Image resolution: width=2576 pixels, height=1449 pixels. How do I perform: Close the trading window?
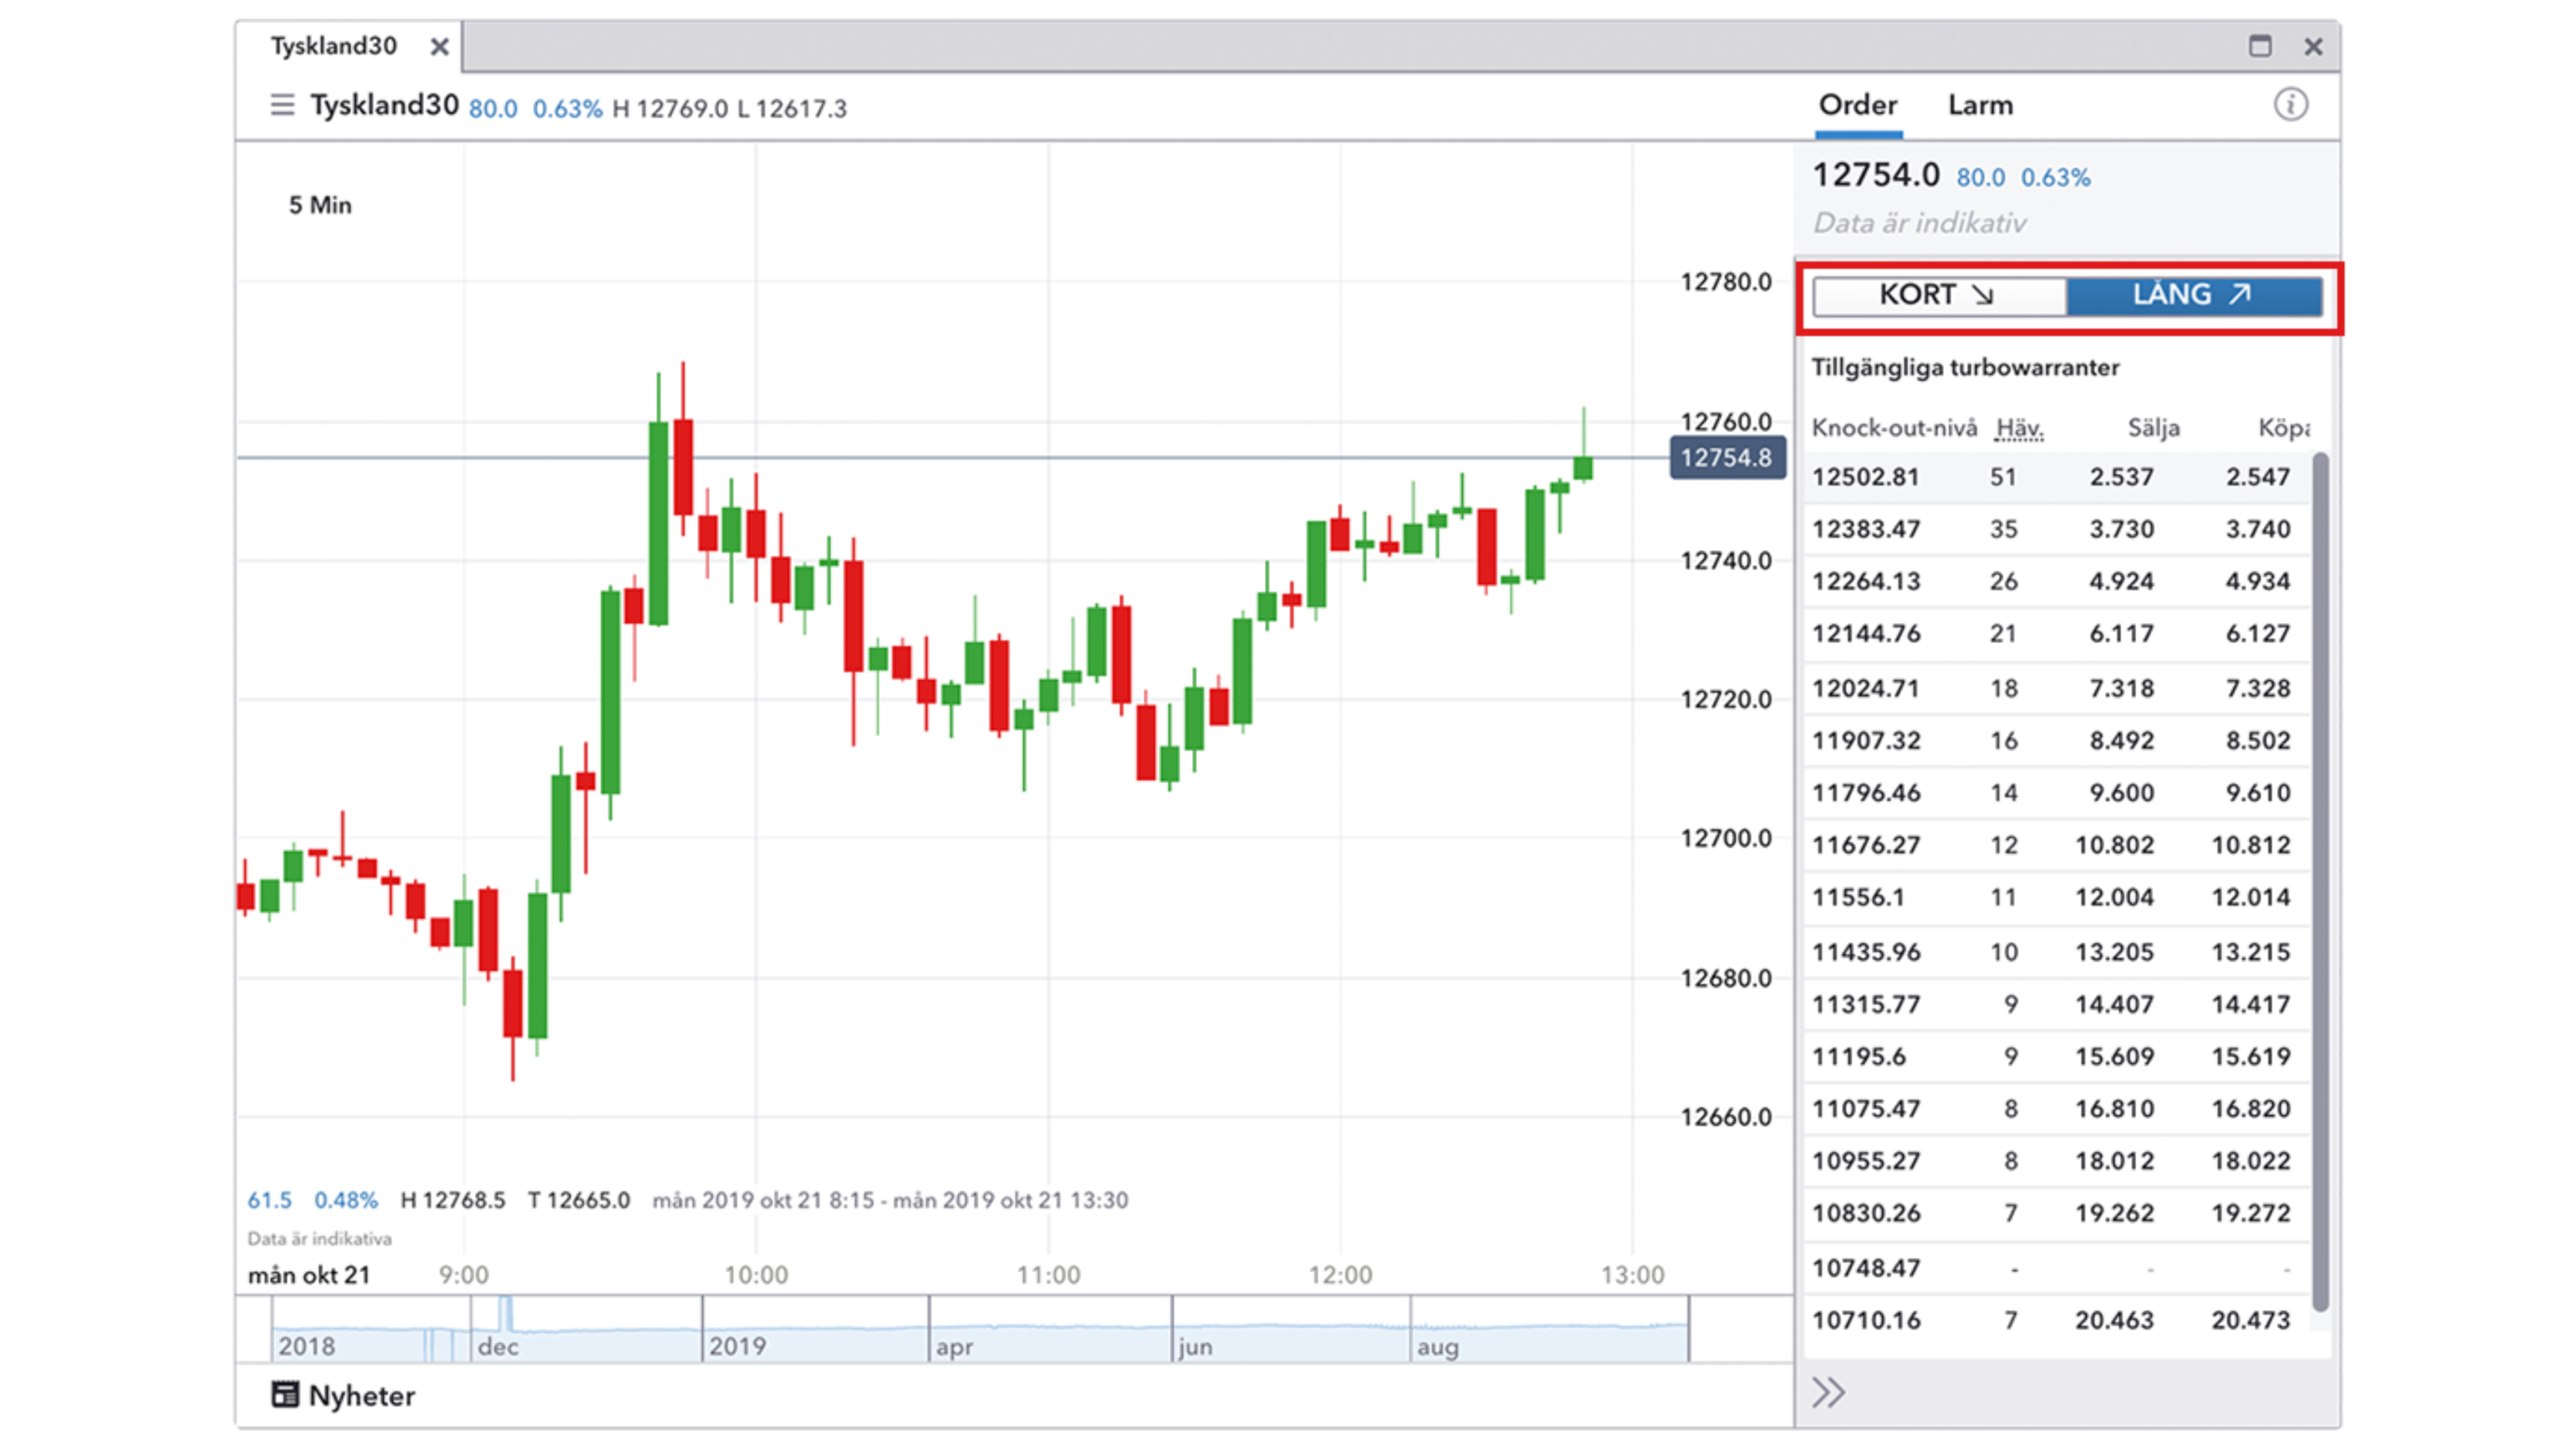point(2313,47)
